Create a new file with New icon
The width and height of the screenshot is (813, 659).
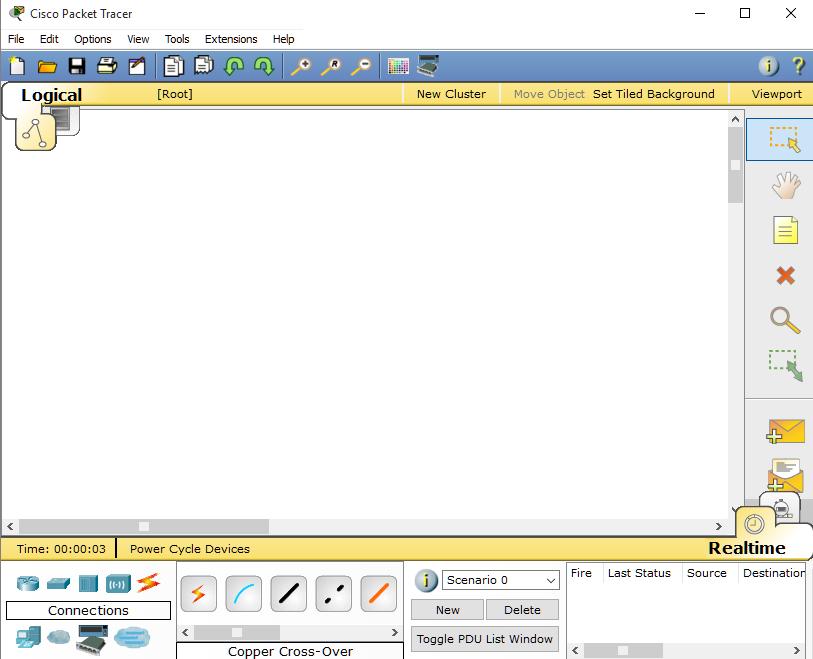[x=17, y=66]
